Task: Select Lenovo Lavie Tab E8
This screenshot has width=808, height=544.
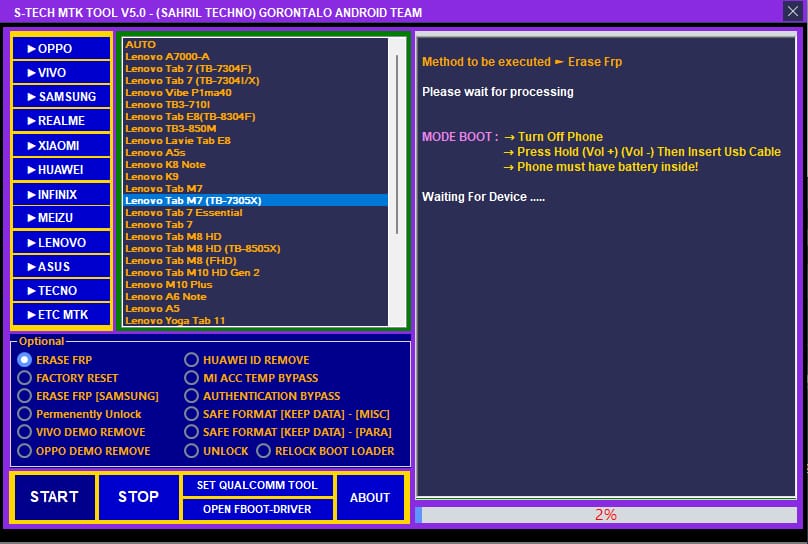Action: tap(256, 140)
